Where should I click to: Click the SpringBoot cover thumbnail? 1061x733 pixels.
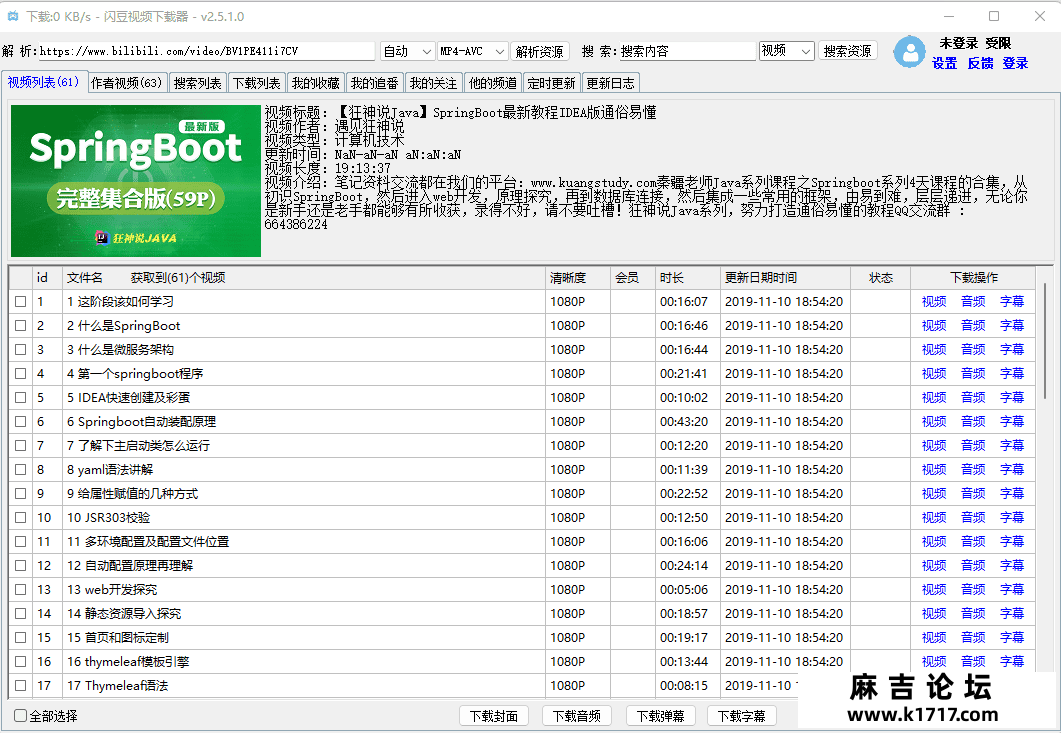136,181
